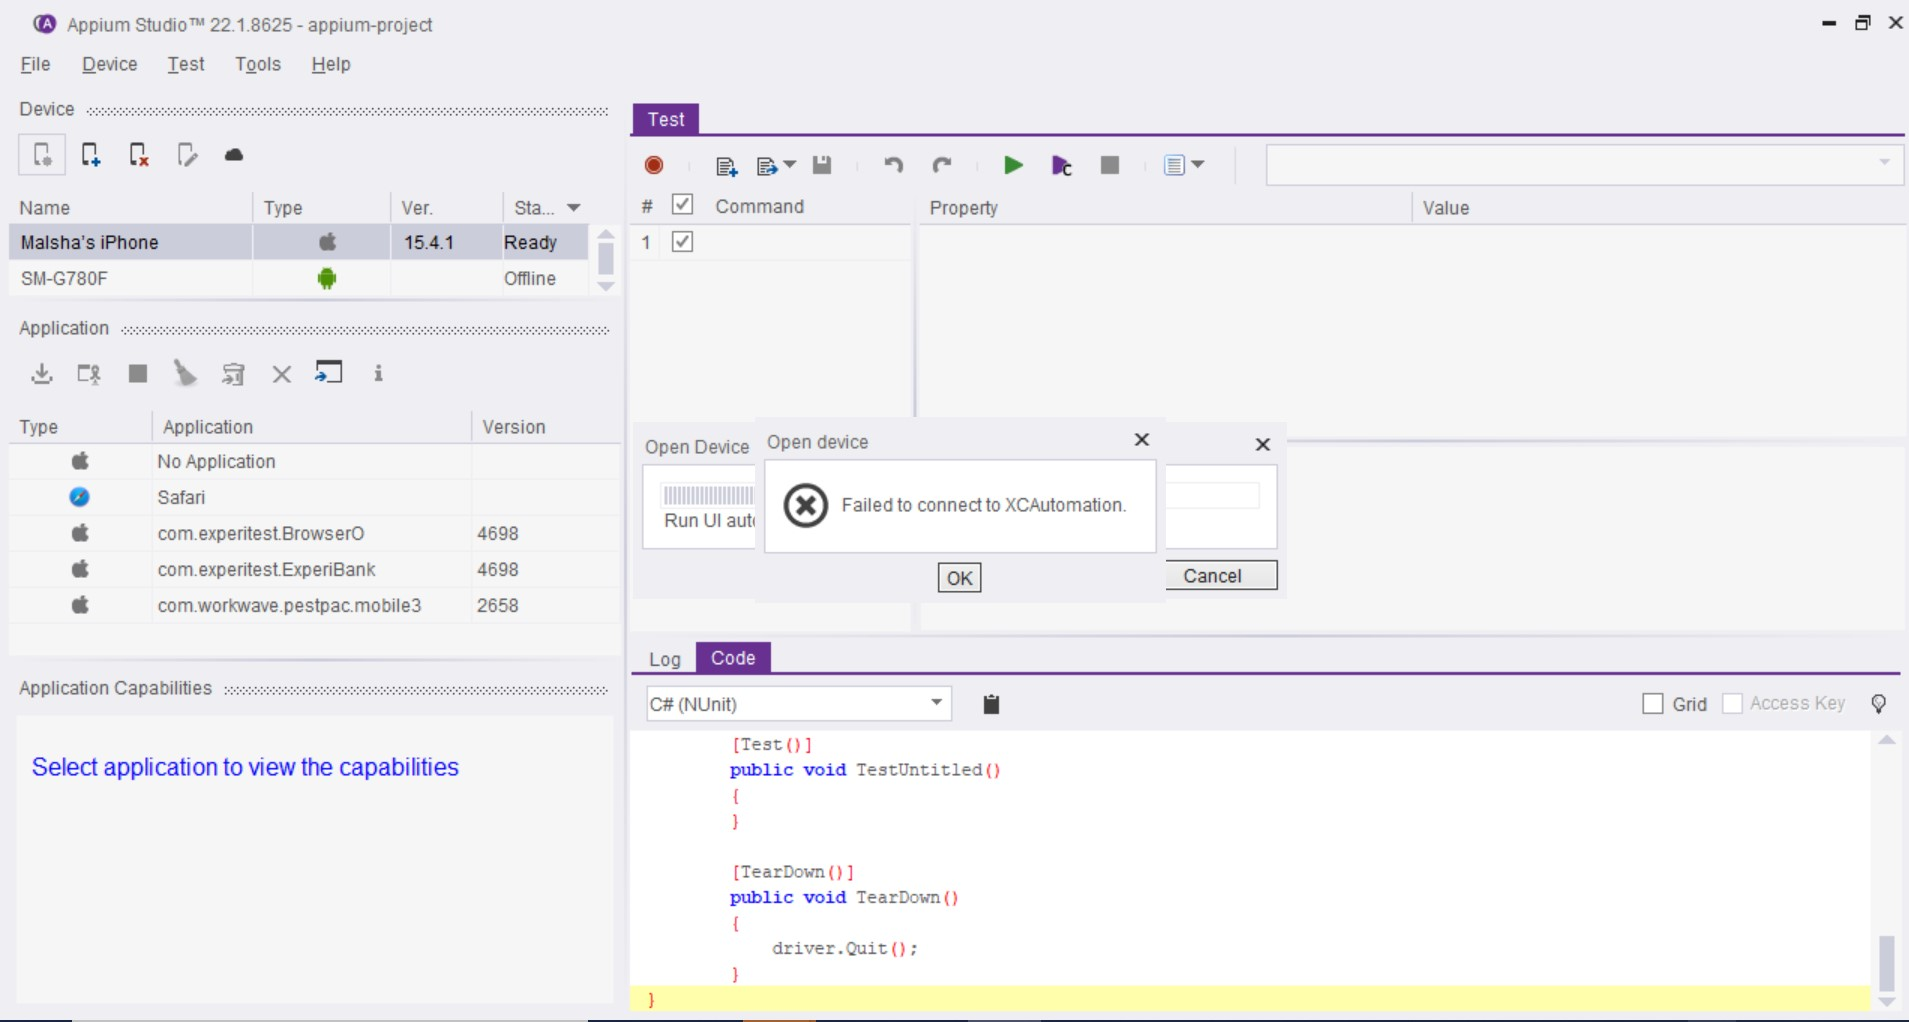
Task: Enable the Access Key checkbox
Action: [1732, 704]
